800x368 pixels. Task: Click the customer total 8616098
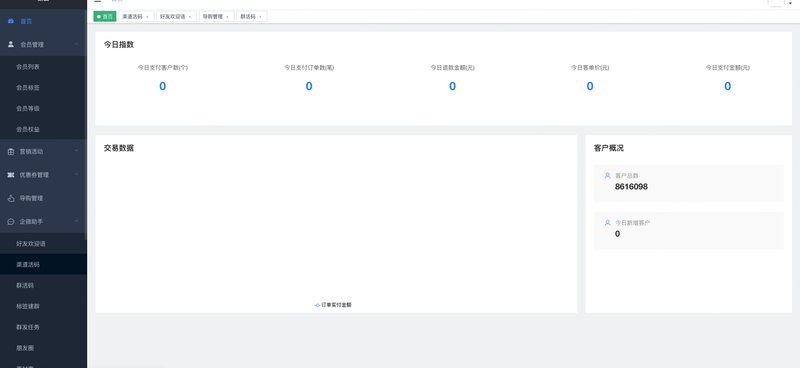pyautogui.click(x=631, y=187)
